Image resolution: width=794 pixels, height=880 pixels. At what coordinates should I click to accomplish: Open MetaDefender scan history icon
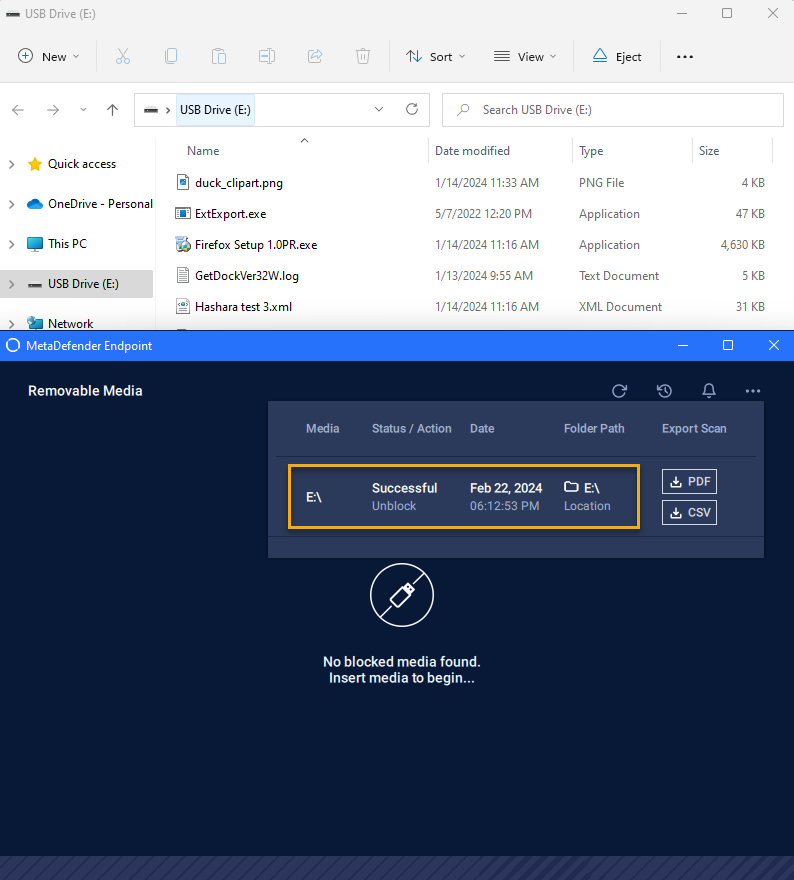point(664,391)
